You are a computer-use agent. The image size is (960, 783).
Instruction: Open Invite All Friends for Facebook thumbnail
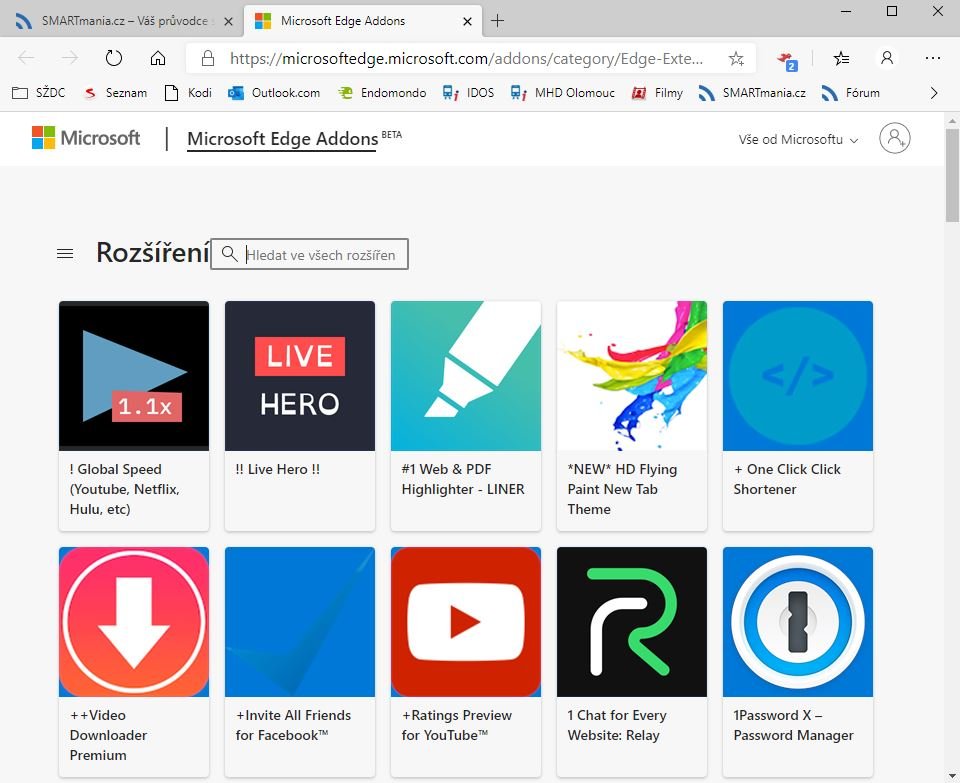tap(300, 622)
